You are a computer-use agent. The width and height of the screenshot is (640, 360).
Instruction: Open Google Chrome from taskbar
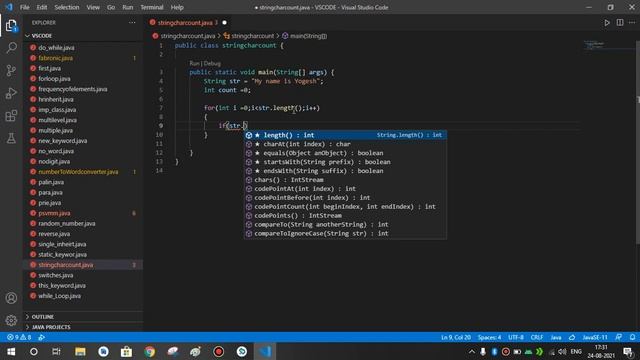(150, 351)
